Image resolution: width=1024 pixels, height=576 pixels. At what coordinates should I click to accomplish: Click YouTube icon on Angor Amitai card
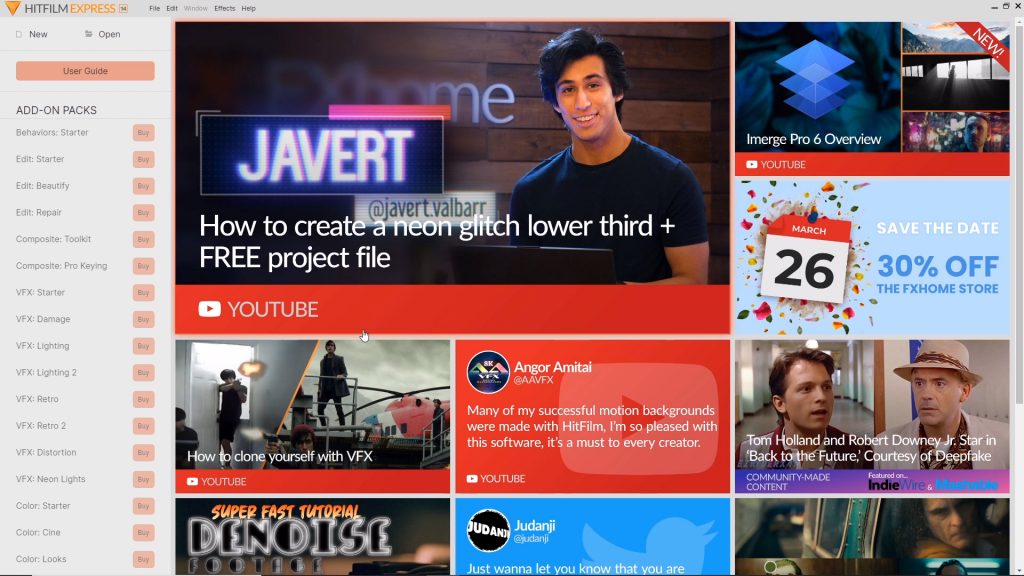point(472,479)
